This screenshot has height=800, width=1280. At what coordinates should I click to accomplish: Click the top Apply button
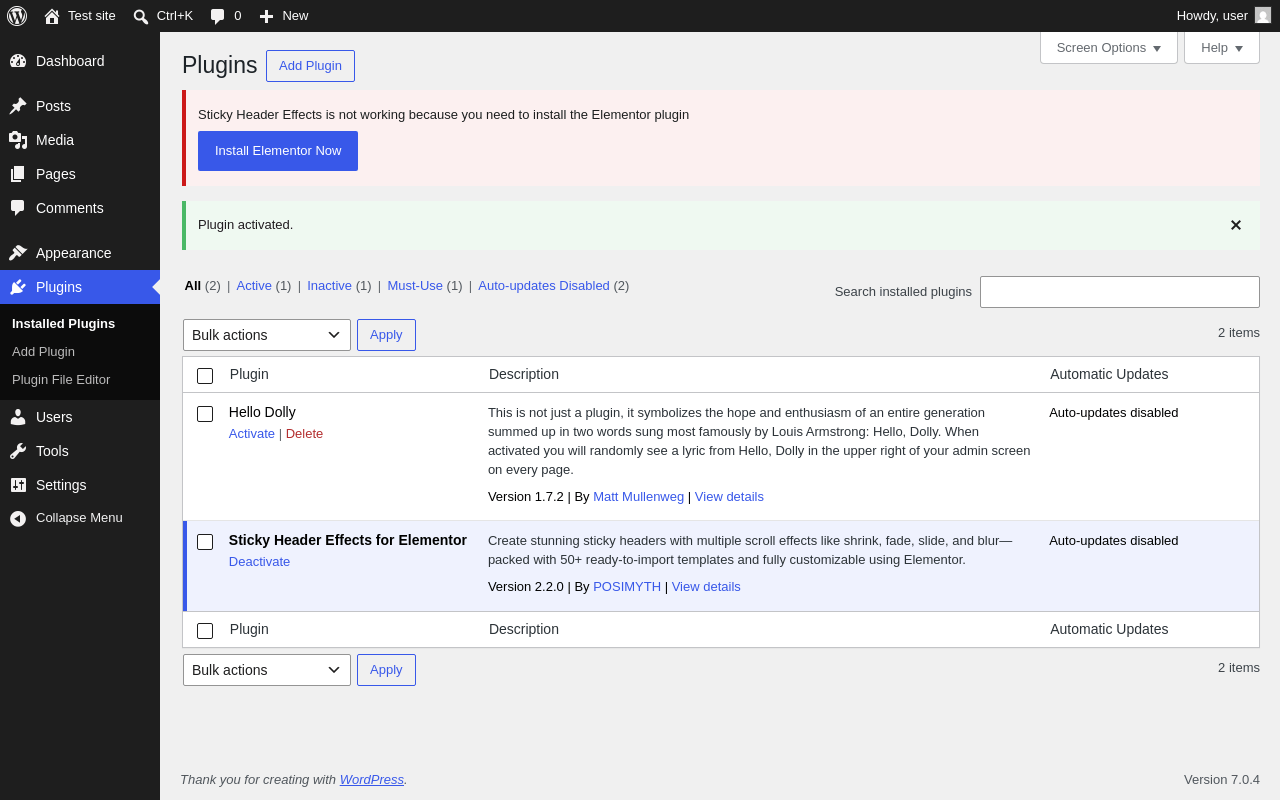pyautogui.click(x=386, y=335)
